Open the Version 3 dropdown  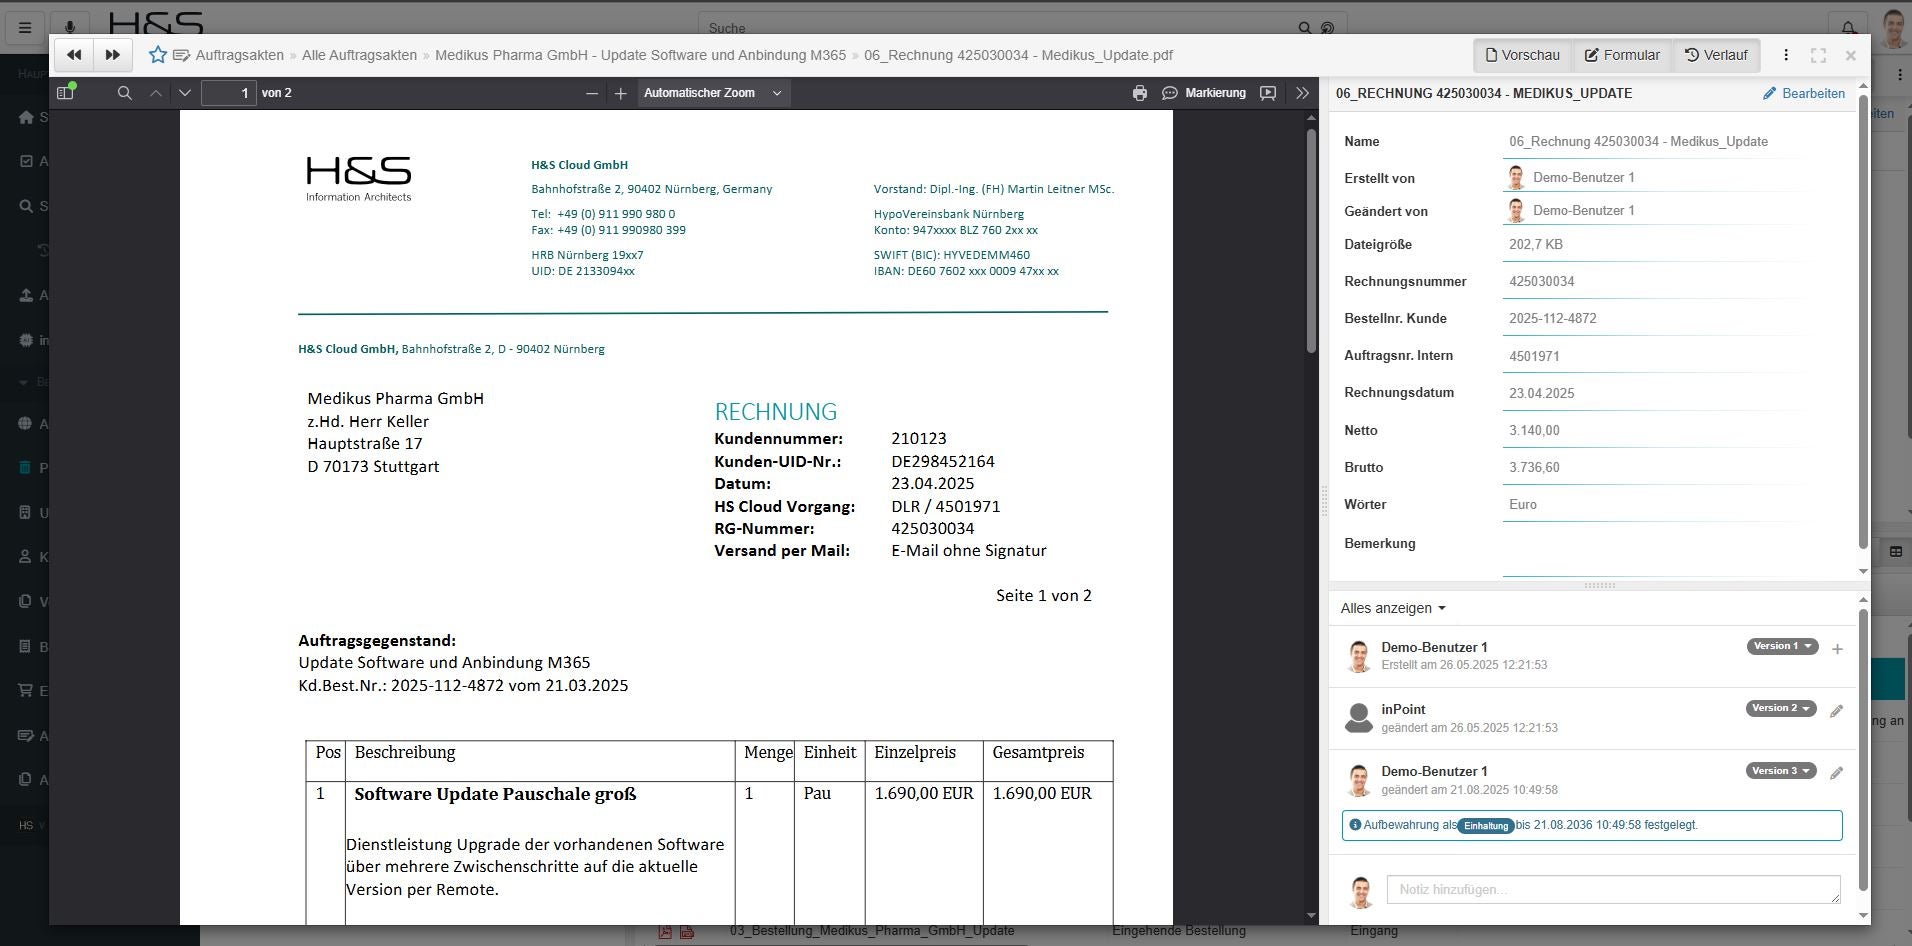(x=1782, y=771)
